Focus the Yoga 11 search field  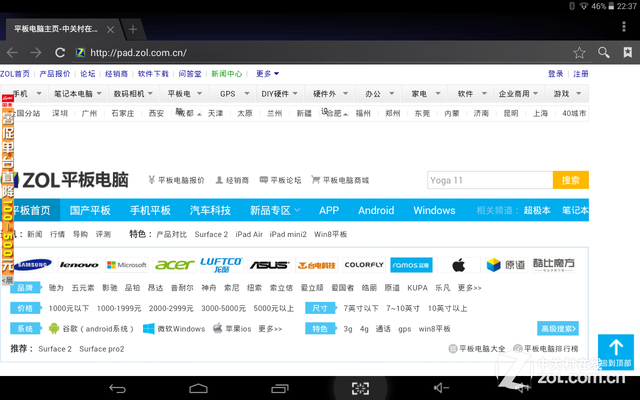pyautogui.click(x=490, y=180)
